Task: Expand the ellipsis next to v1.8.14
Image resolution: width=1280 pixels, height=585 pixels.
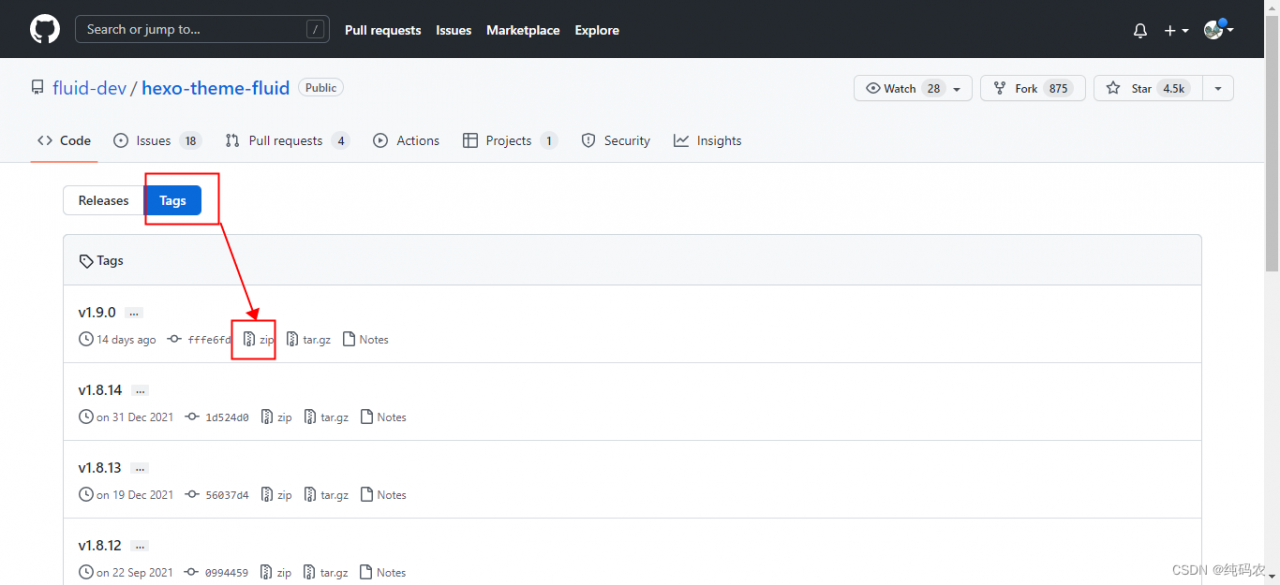Action: [140, 391]
